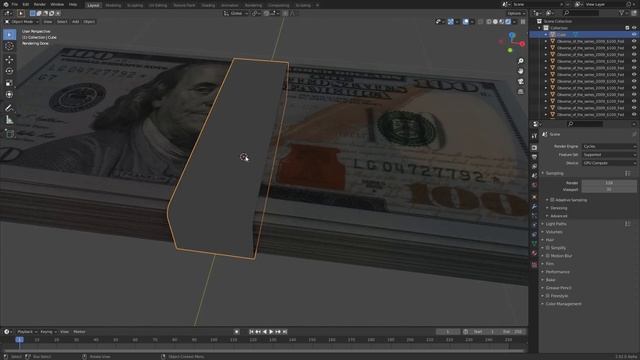Open the Render menu
The height and width of the screenshot is (360, 640).
pyautogui.click(x=40, y=4)
